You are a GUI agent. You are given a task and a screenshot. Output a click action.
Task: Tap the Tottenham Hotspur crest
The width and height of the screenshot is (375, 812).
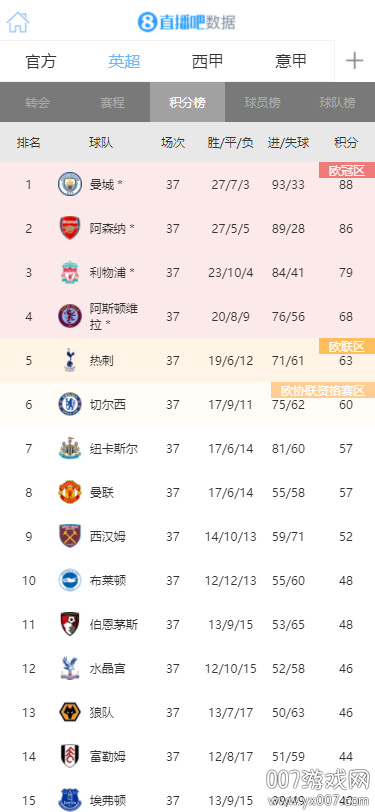[69, 360]
